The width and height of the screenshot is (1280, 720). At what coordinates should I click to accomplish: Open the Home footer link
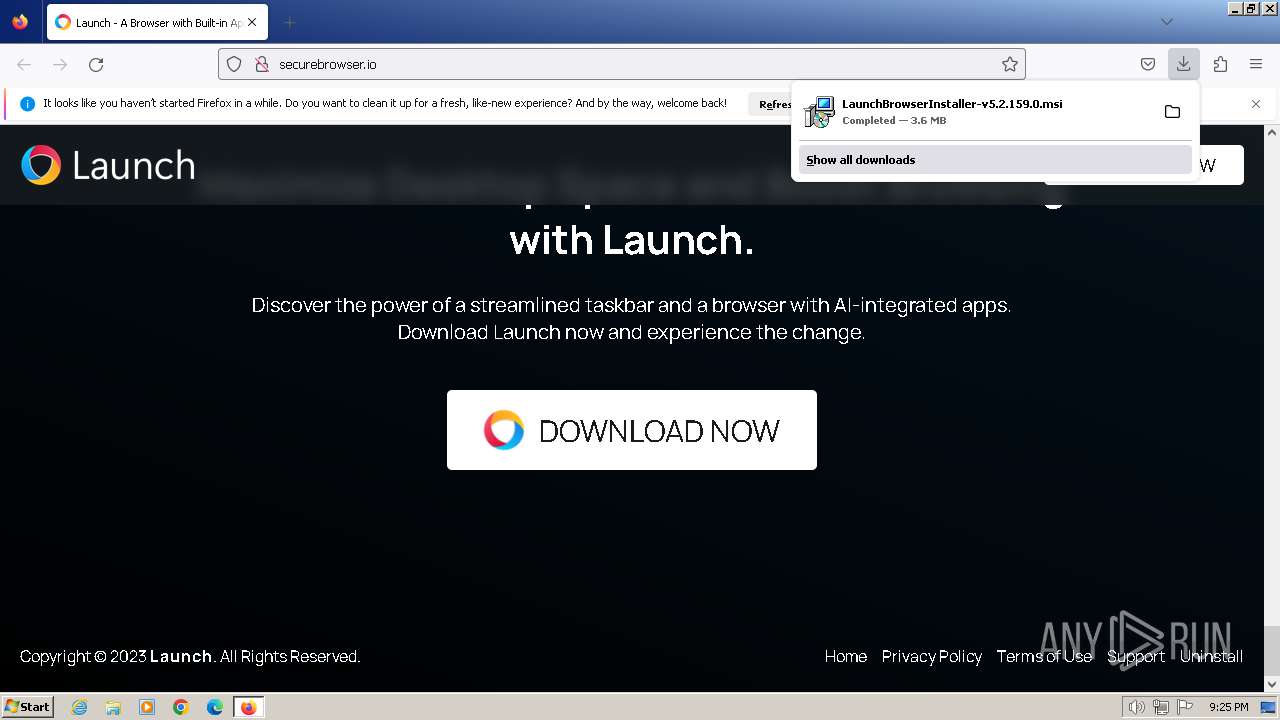point(846,656)
